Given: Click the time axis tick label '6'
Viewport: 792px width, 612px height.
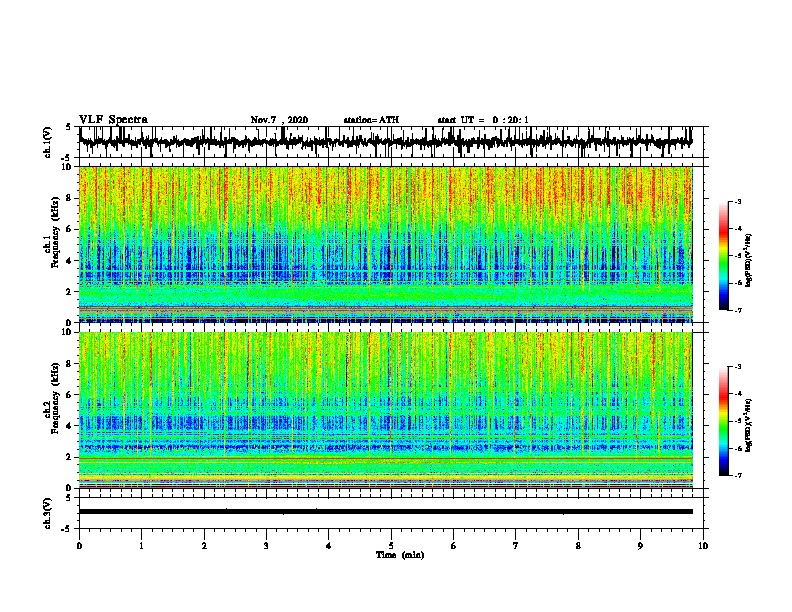Looking at the screenshot, I should coord(453,545).
